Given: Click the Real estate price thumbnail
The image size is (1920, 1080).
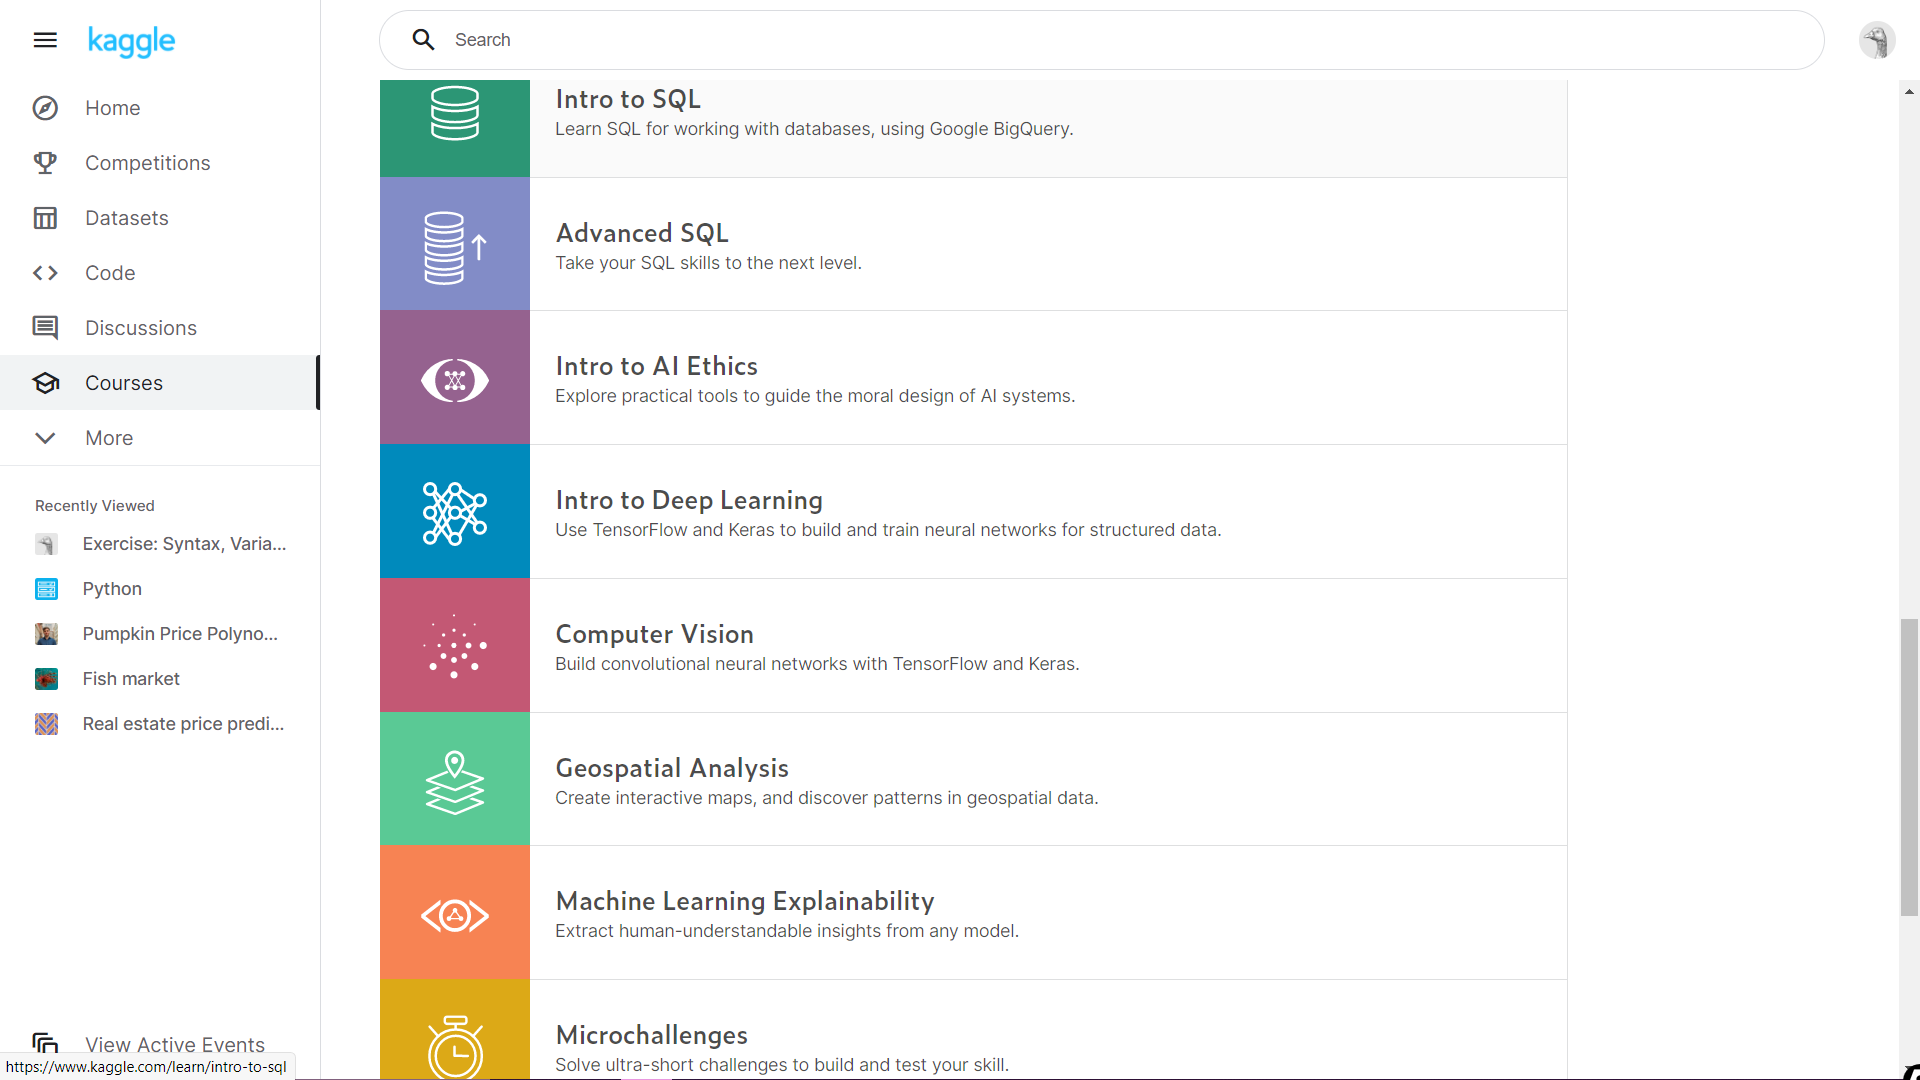Looking at the screenshot, I should [46, 724].
